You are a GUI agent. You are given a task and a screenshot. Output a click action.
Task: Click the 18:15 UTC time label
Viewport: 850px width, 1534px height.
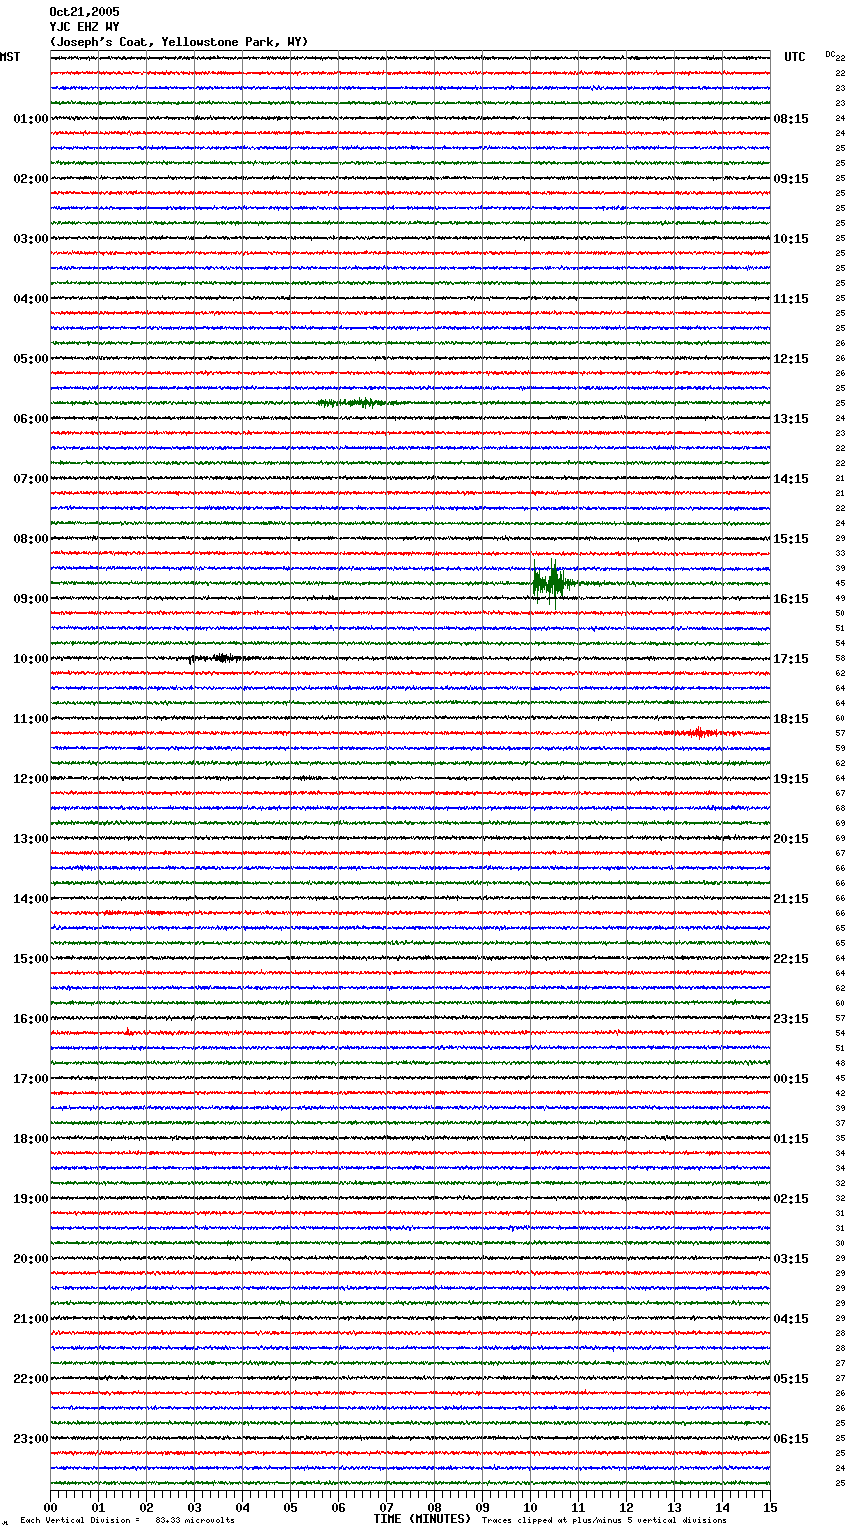point(791,719)
